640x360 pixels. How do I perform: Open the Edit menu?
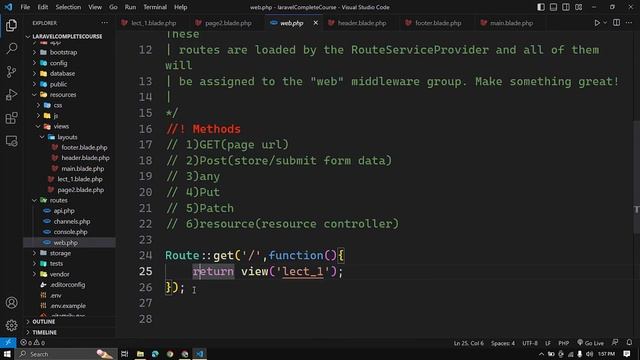(x=42, y=7)
